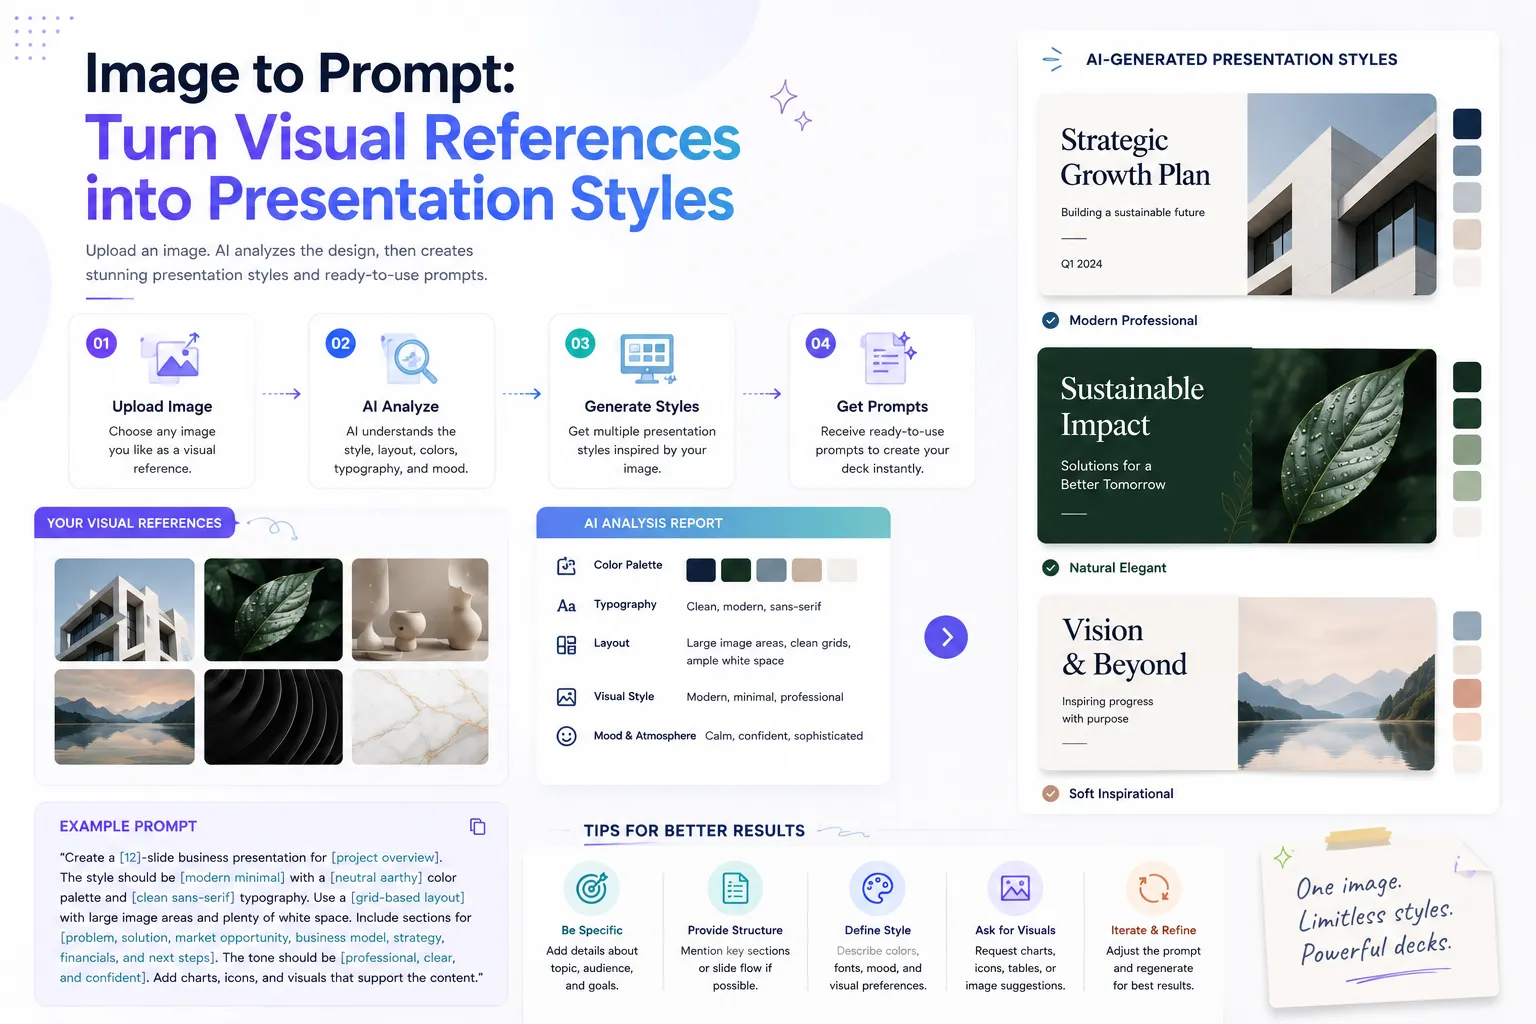The image size is (1536, 1024).
Task: Click the 'Modern, minimal, professional' visual style value
Action: 765,697
